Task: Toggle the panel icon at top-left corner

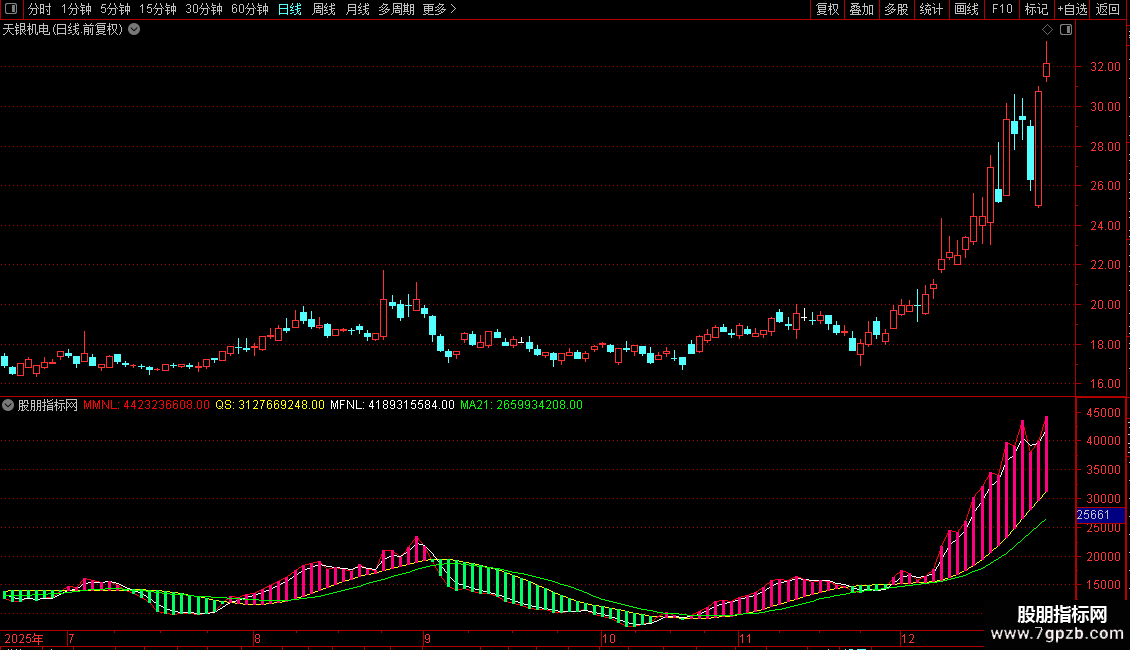Action: [11, 9]
